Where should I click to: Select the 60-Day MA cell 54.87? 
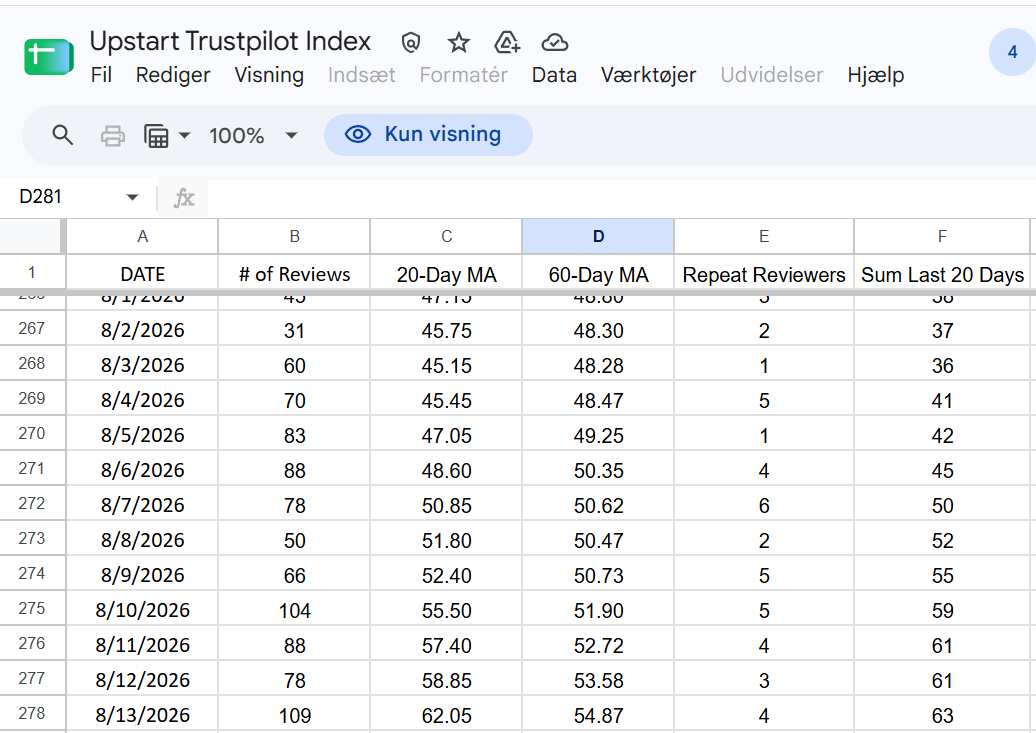click(x=598, y=715)
